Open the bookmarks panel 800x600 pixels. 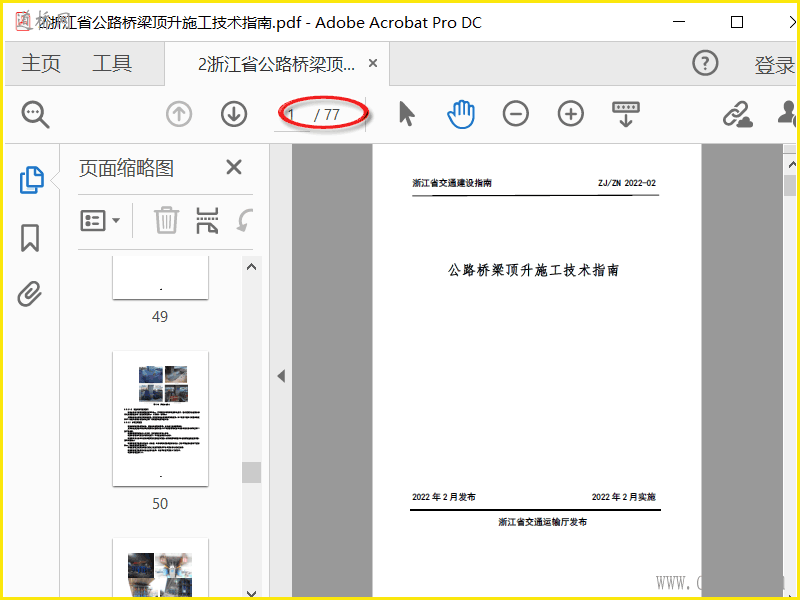(x=30, y=238)
